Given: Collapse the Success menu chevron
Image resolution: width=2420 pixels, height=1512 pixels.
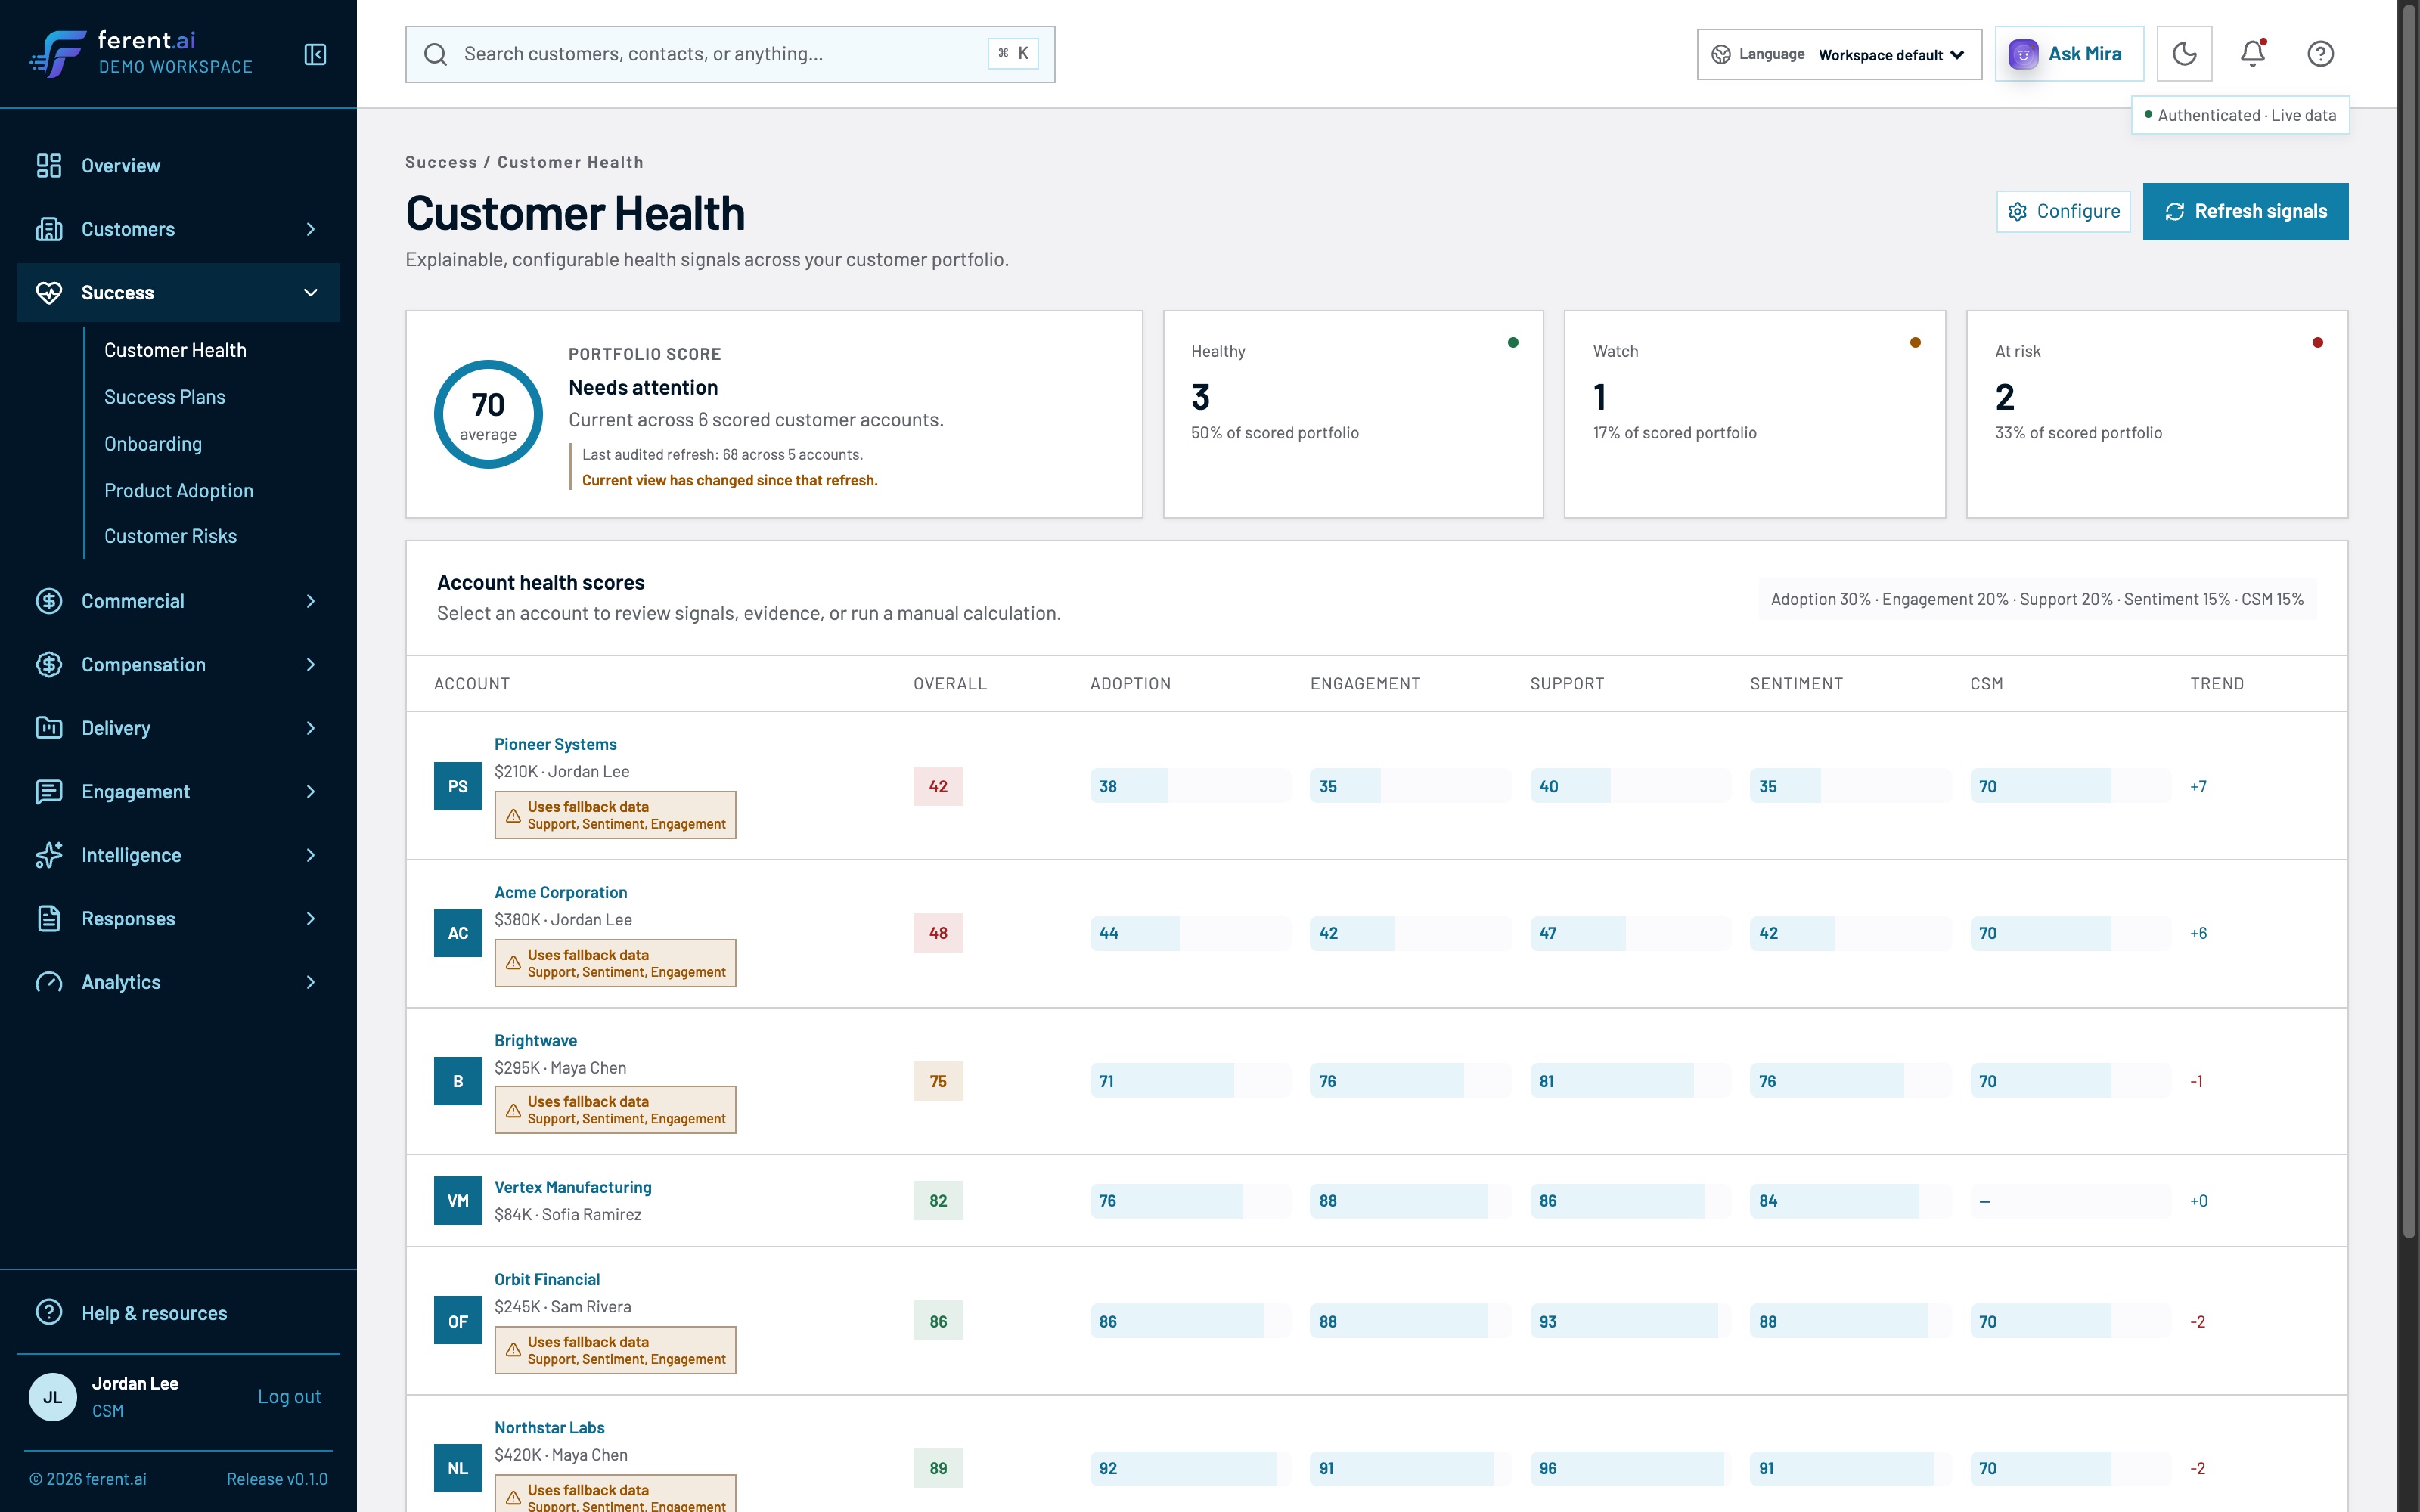Looking at the screenshot, I should click(311, 292).
